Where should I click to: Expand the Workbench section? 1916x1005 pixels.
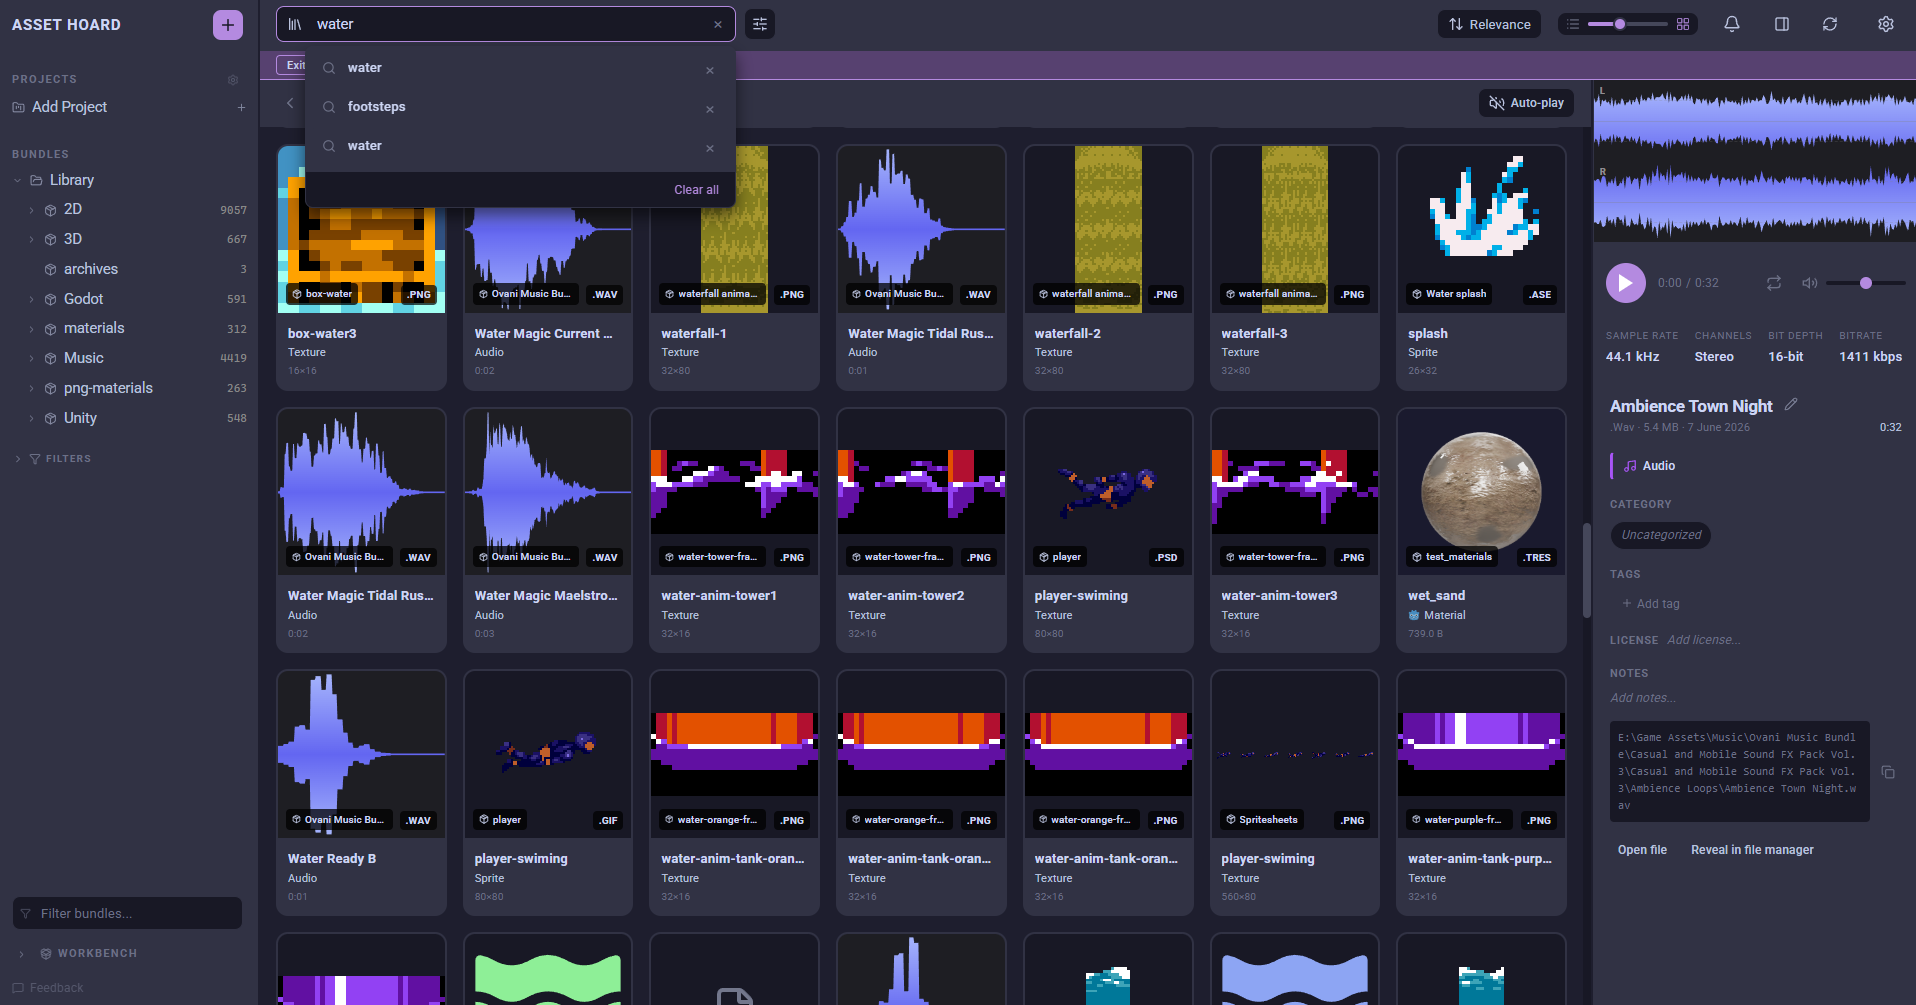point(21,954)
